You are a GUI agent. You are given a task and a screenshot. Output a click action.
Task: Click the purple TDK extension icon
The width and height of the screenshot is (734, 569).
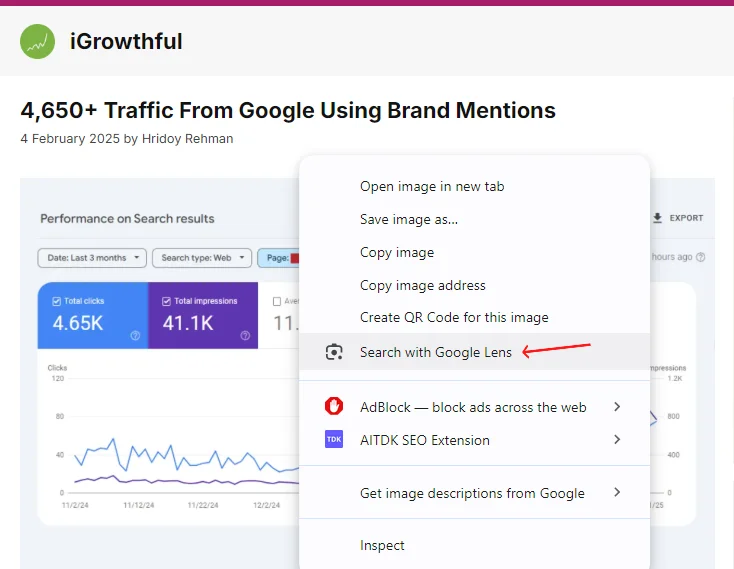point(334,439)
